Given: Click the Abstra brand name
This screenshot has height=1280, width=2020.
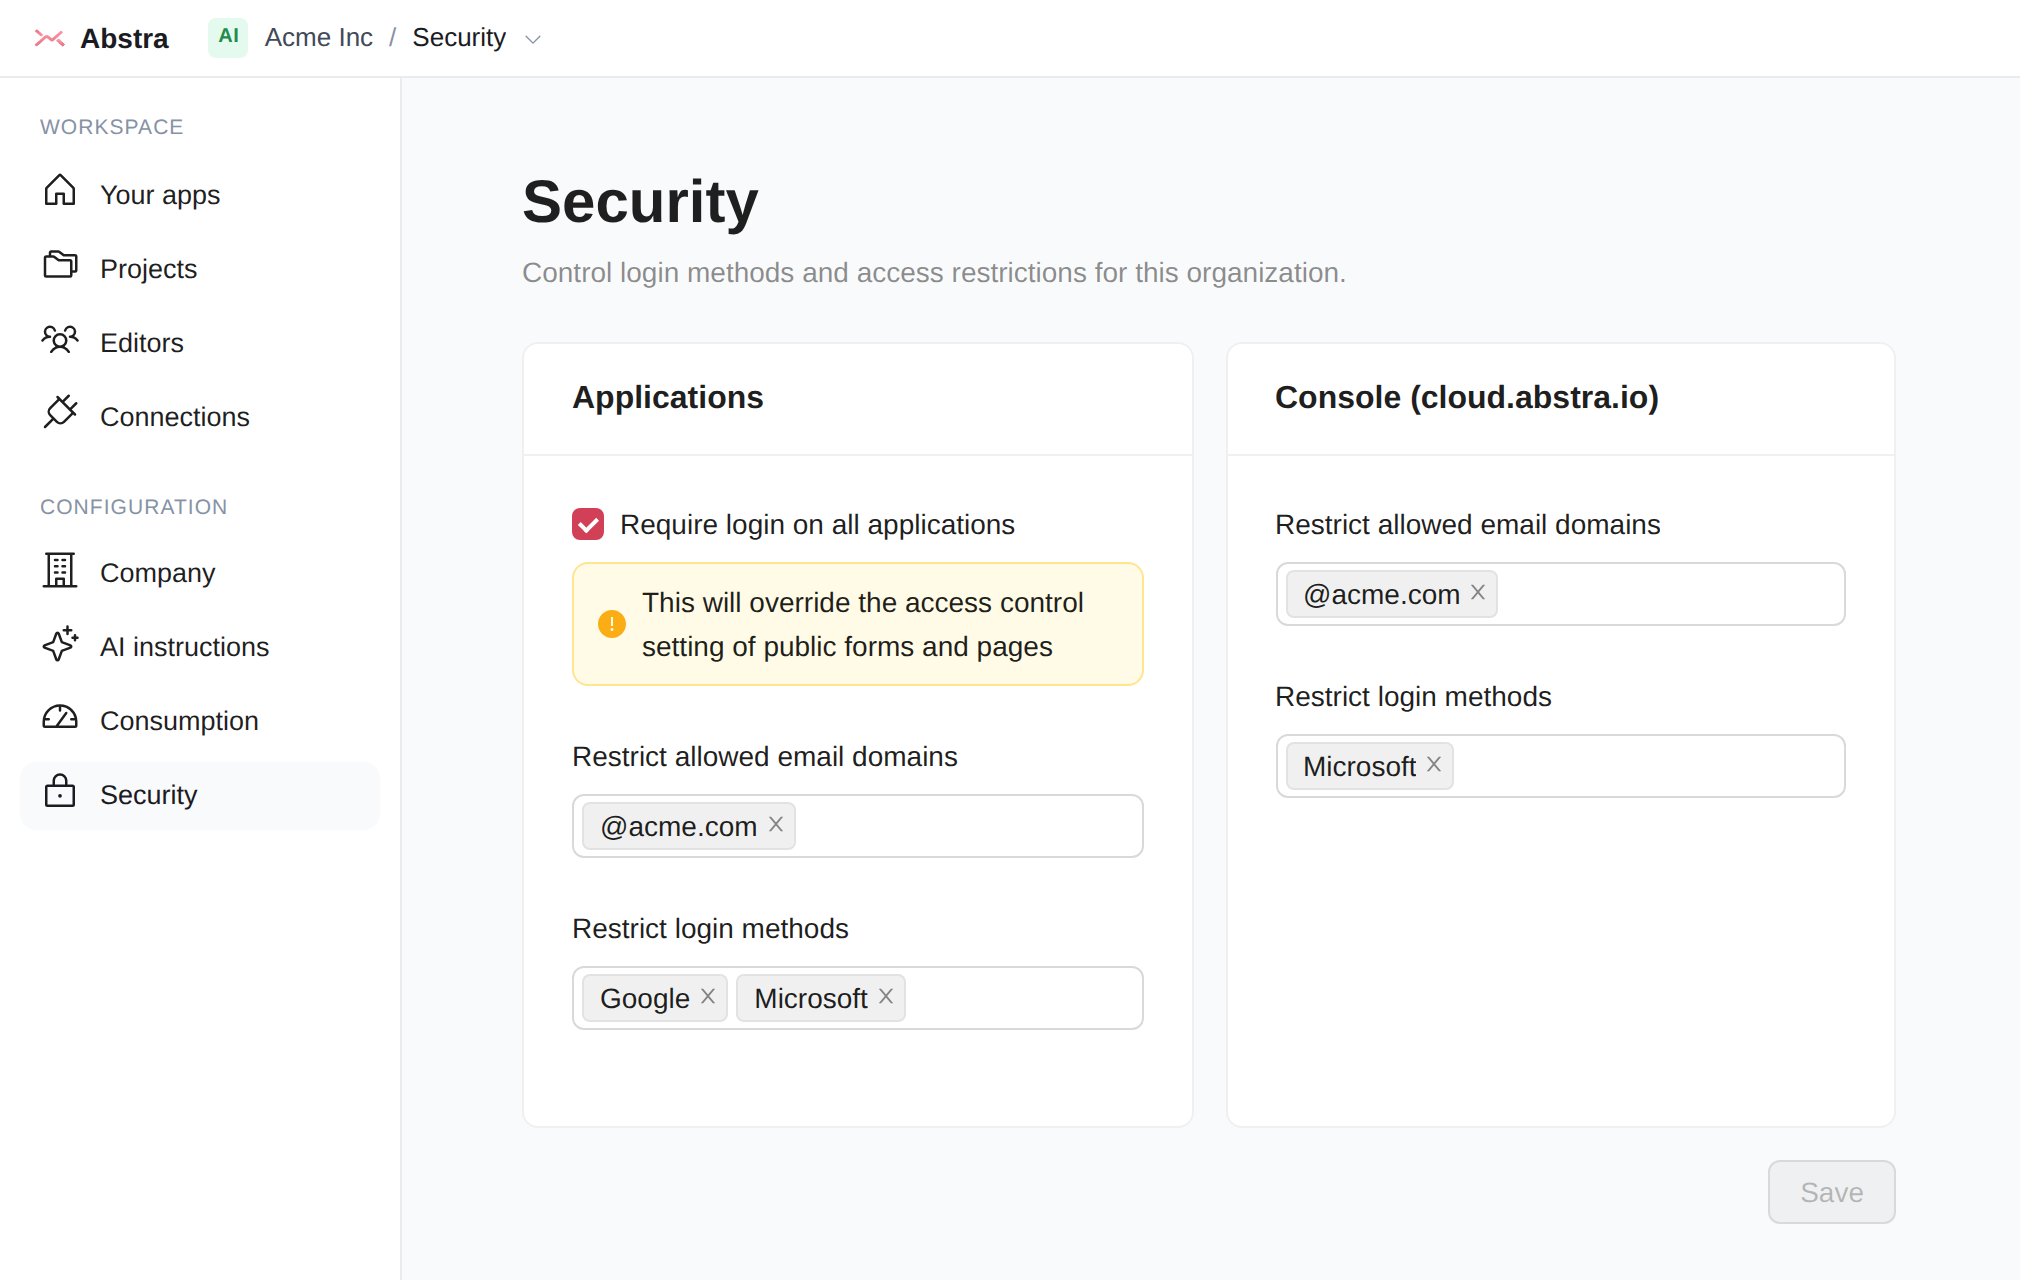Looking at the screenshot, I should click(x=124, y=38).
